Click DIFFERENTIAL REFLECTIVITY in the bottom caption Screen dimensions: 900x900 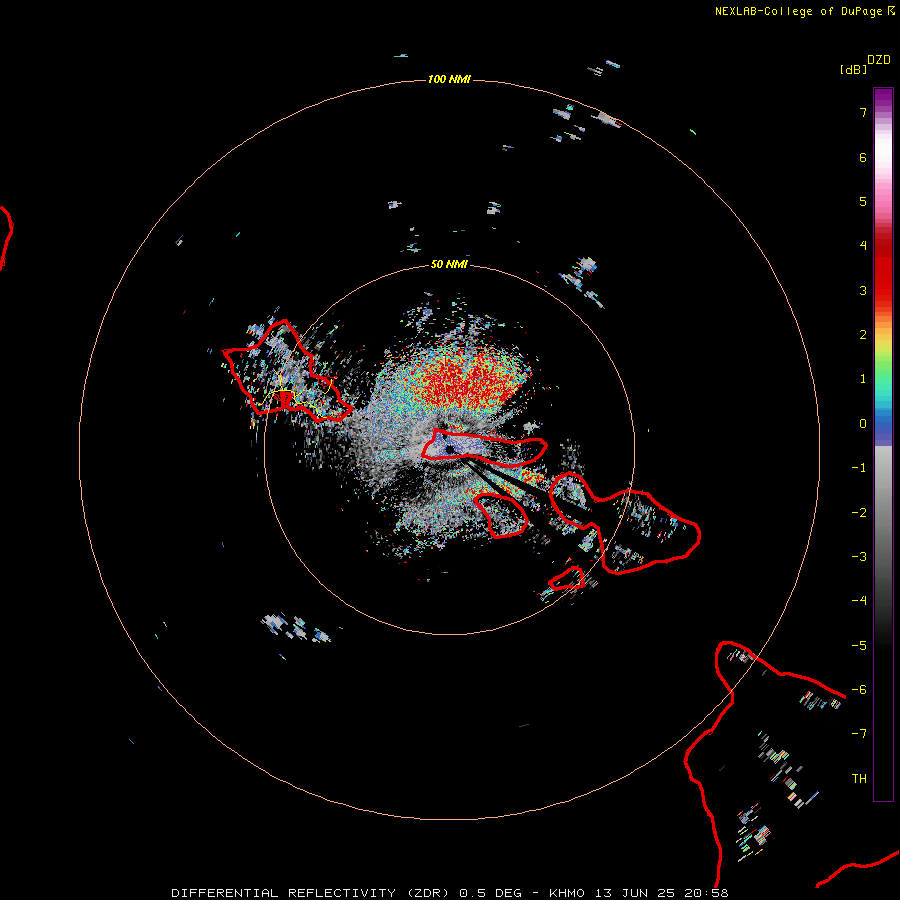click(284, 893)
